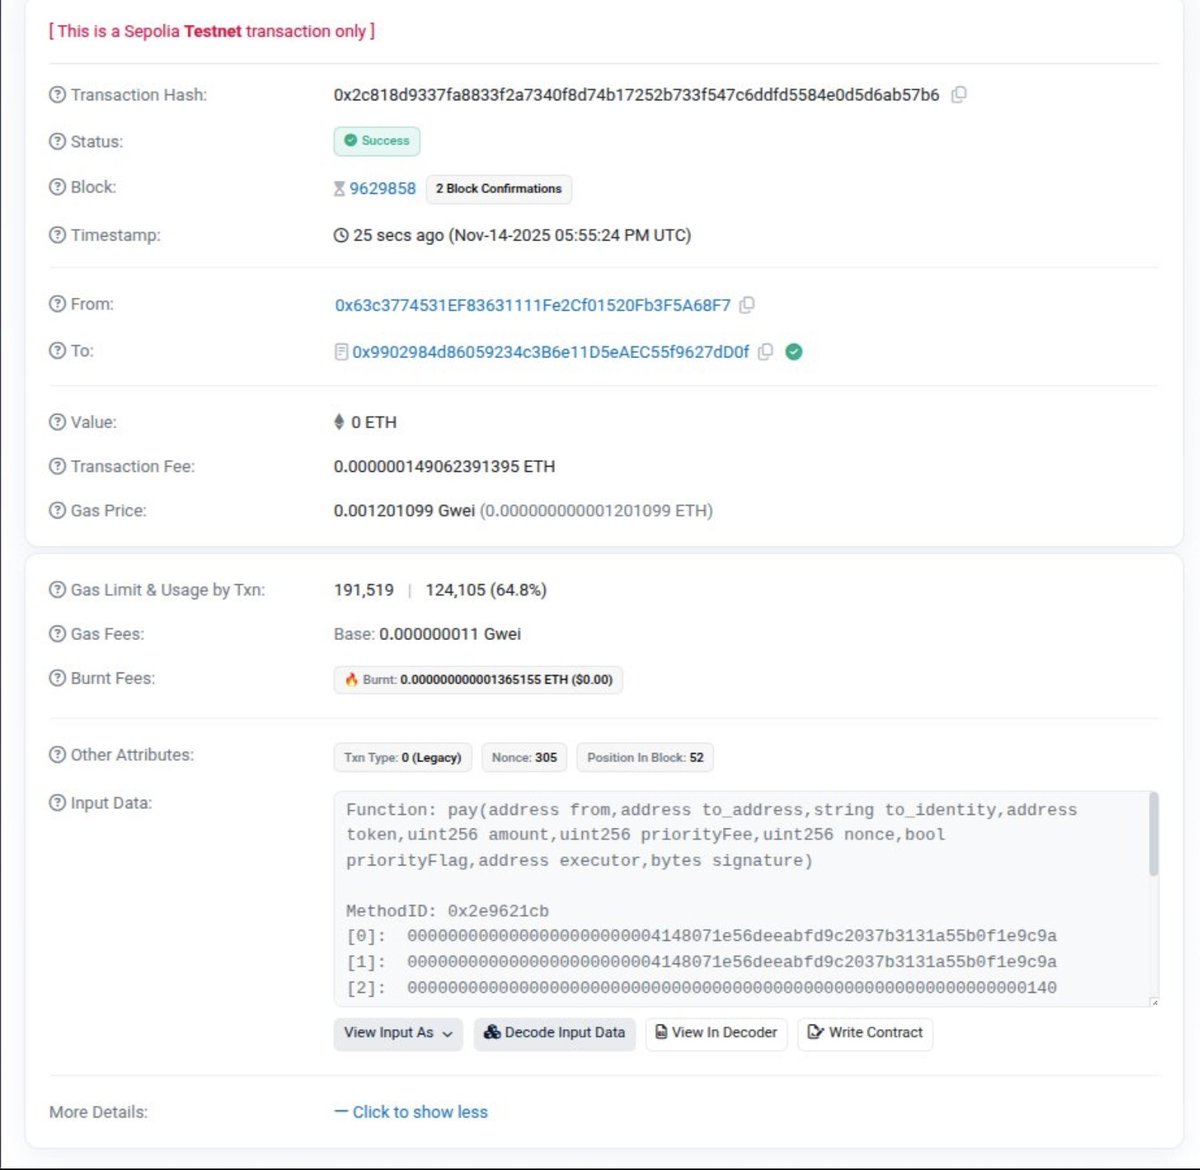Click the Ethereum diamond icon beside 0 ETH

339,422
